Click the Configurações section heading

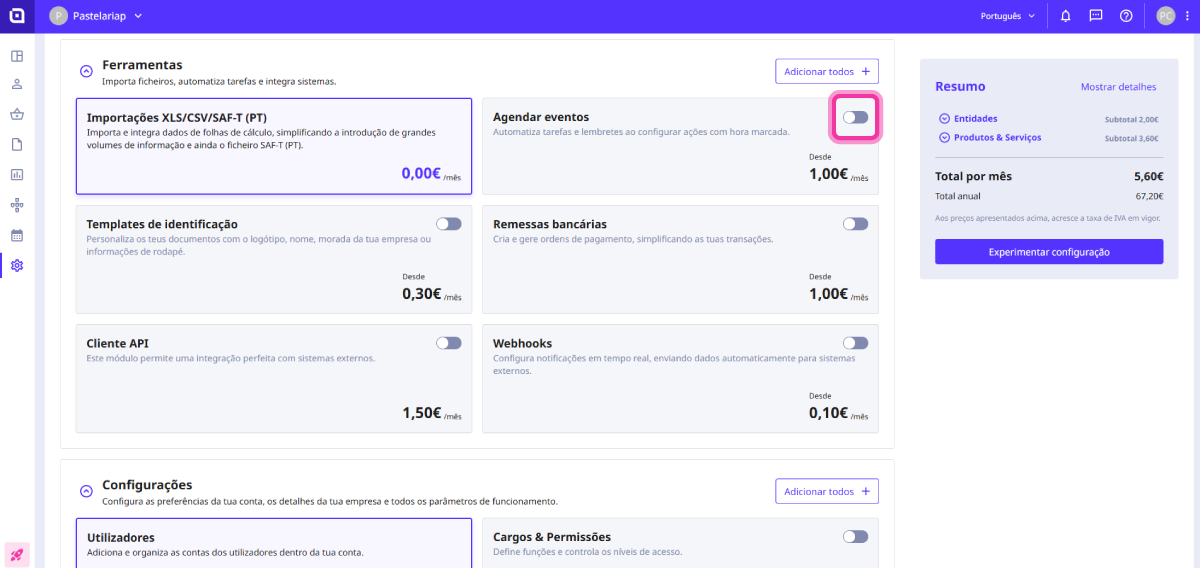pyautogui.click(x=147, y=484)
